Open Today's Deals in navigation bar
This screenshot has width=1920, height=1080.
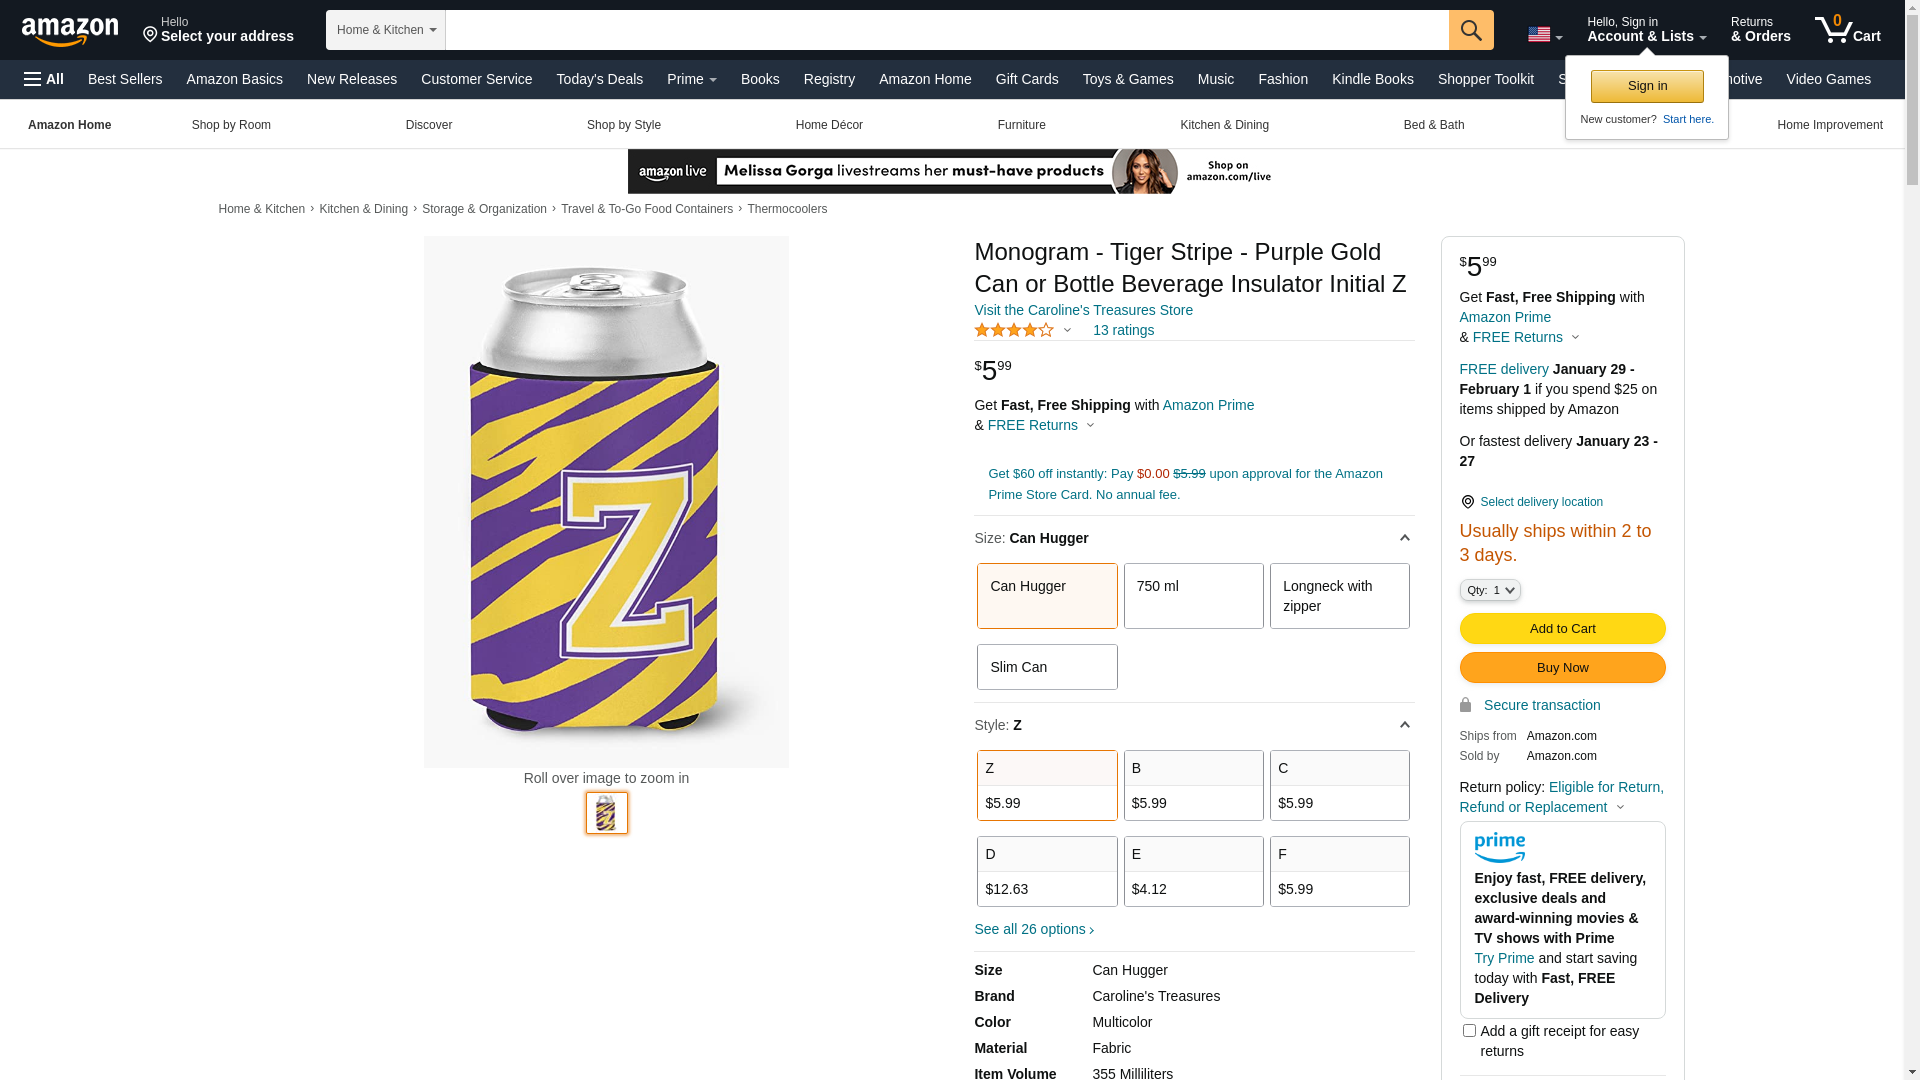tap(599, 79)
